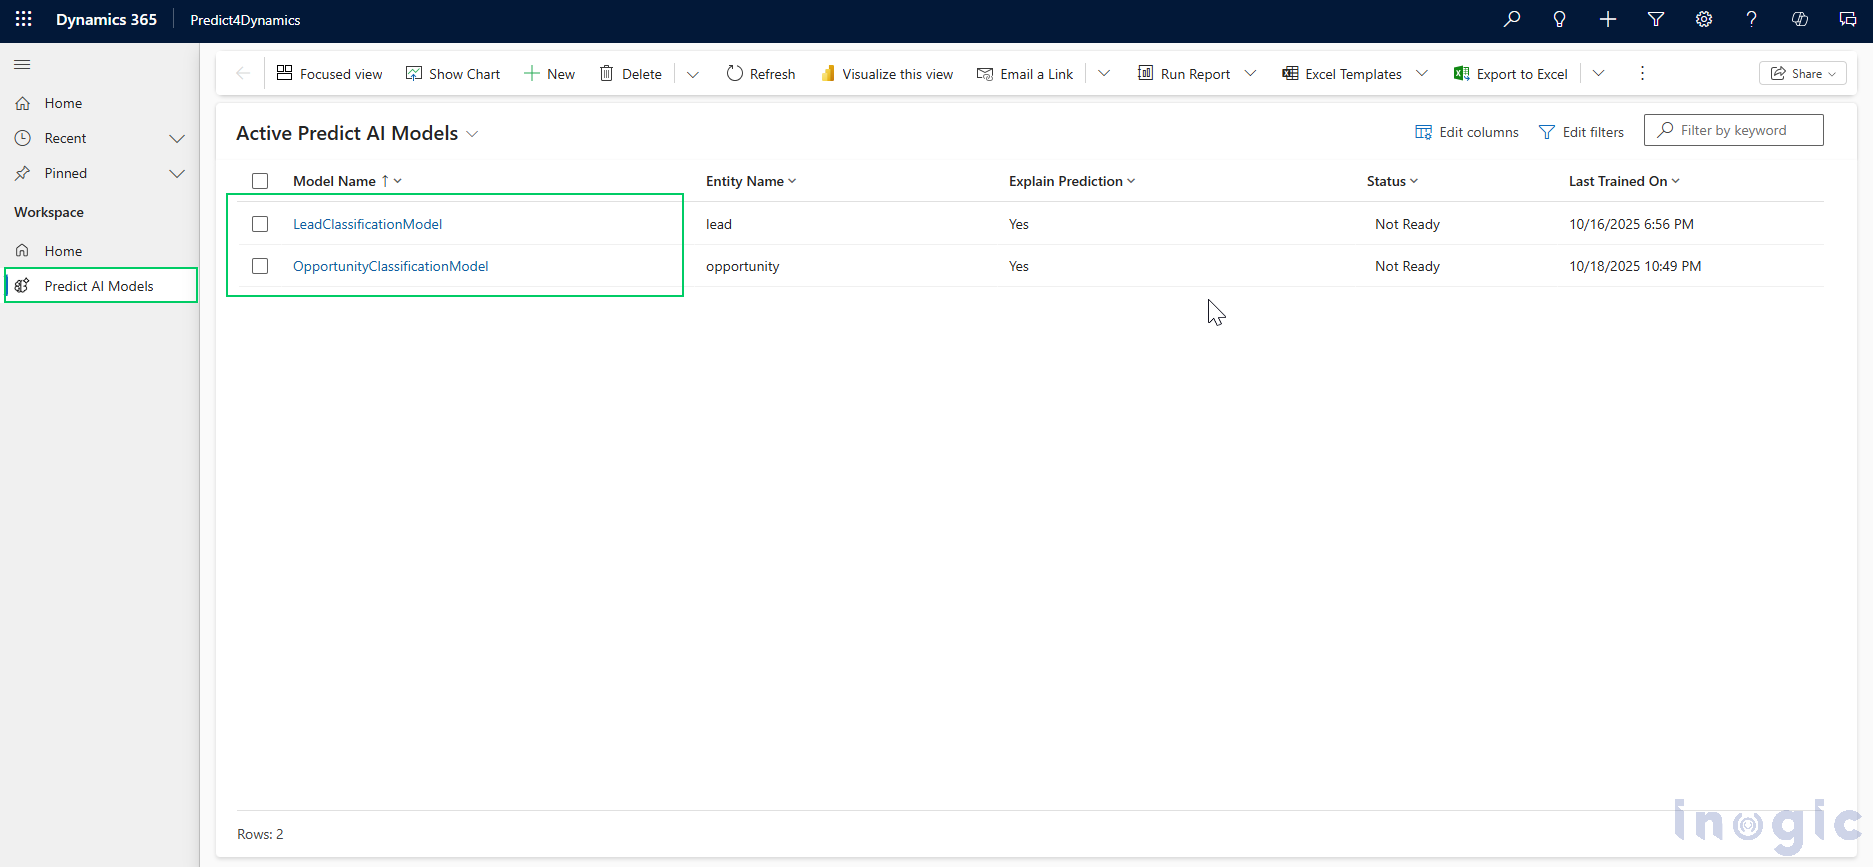The image size is (1873, 867).
Task: Click the back arrow in command bar
Action: 242,73
